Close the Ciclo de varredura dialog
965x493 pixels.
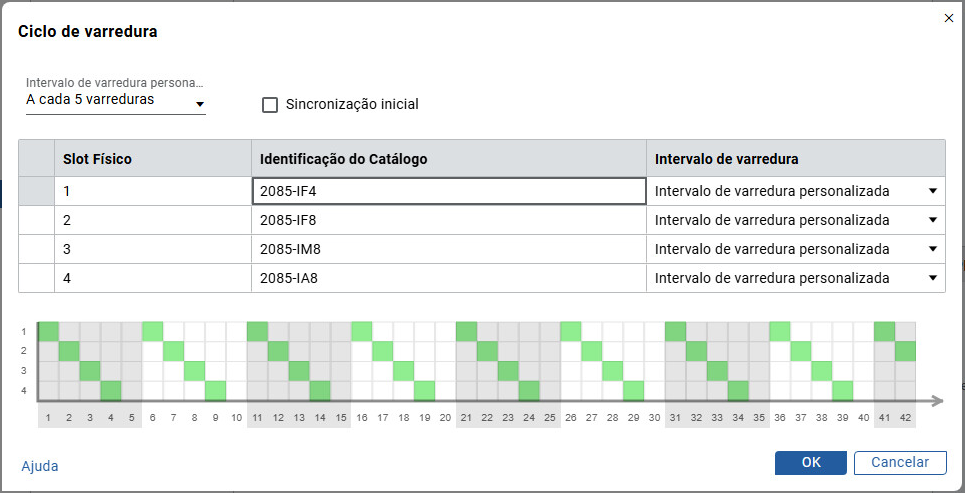[948, 17]
